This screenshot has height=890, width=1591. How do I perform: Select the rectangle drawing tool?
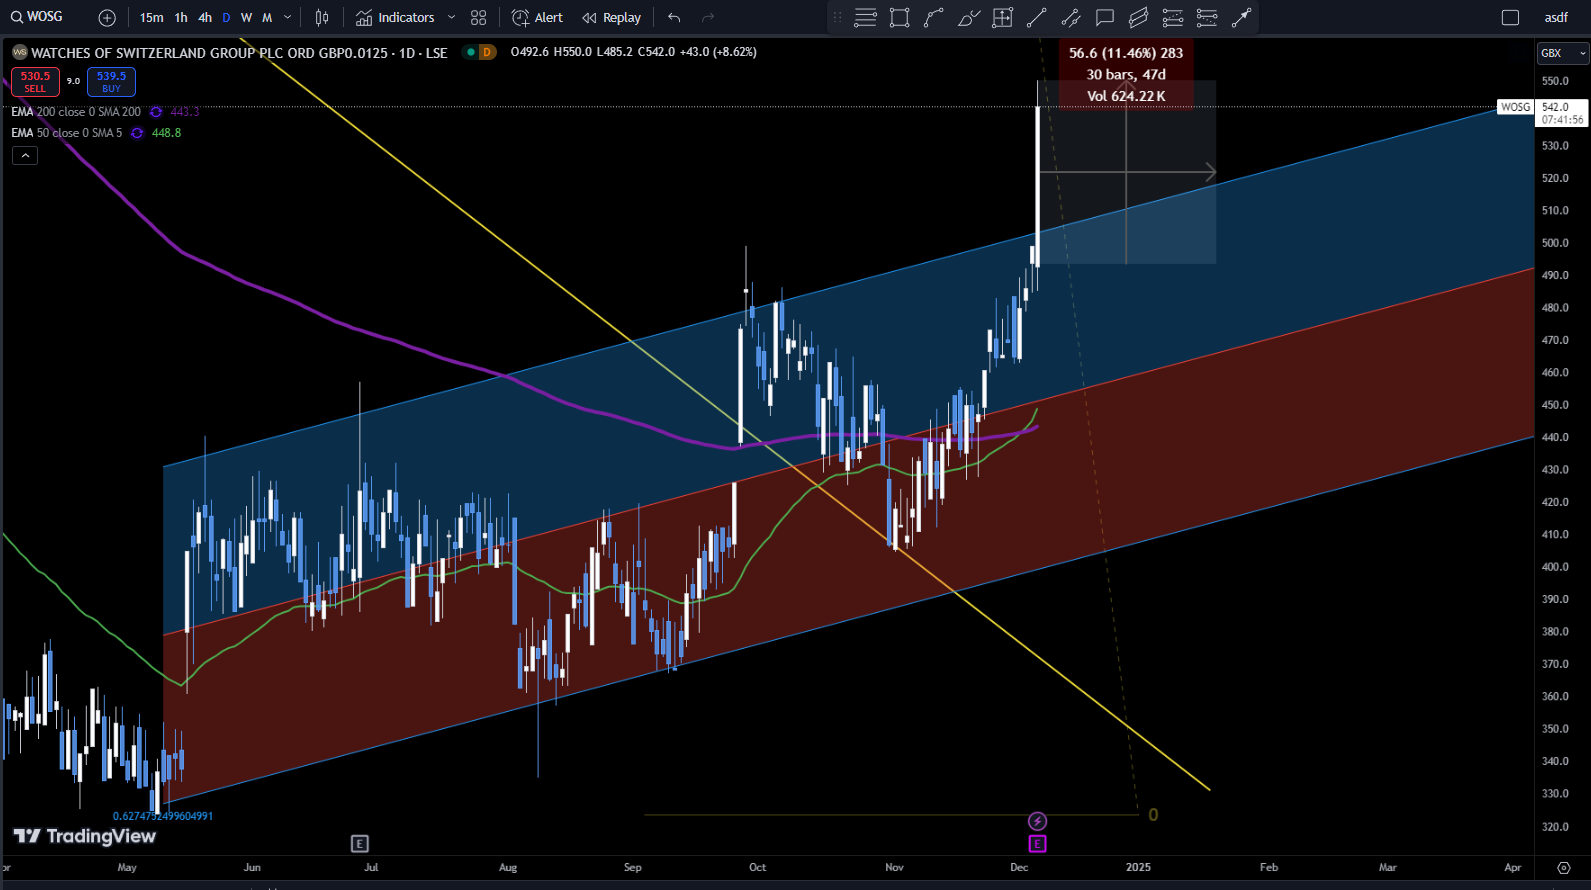coord(900,18)
